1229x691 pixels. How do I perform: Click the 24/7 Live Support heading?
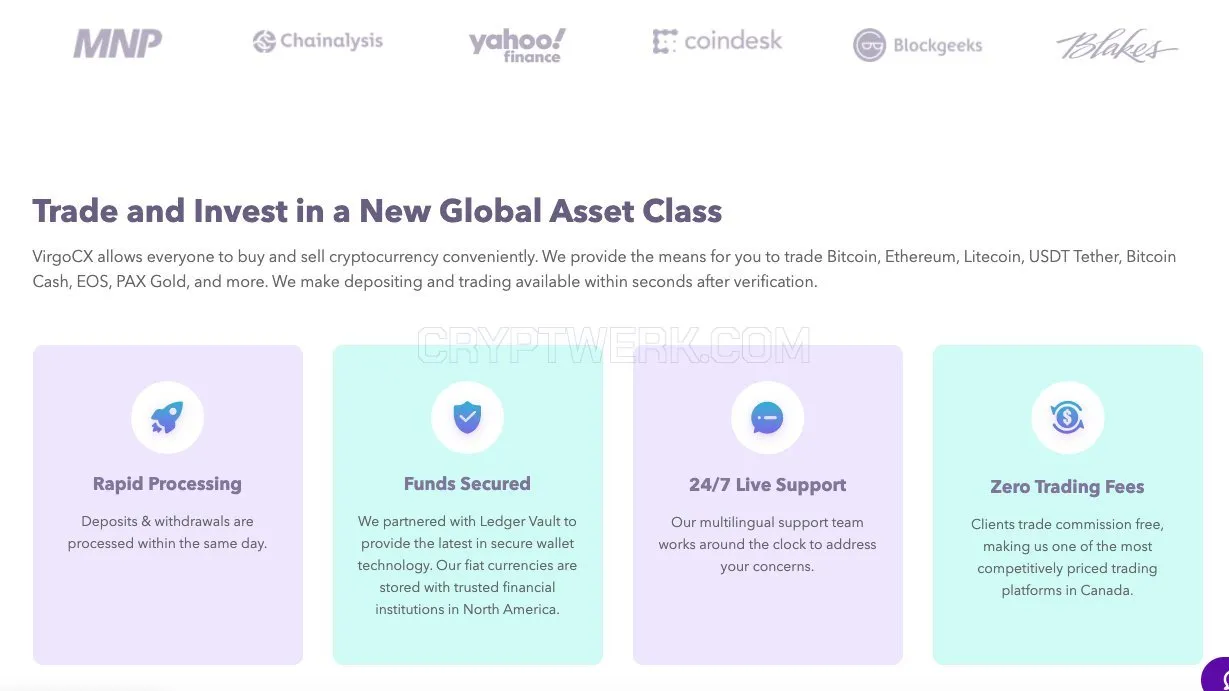tap(767, 485)
